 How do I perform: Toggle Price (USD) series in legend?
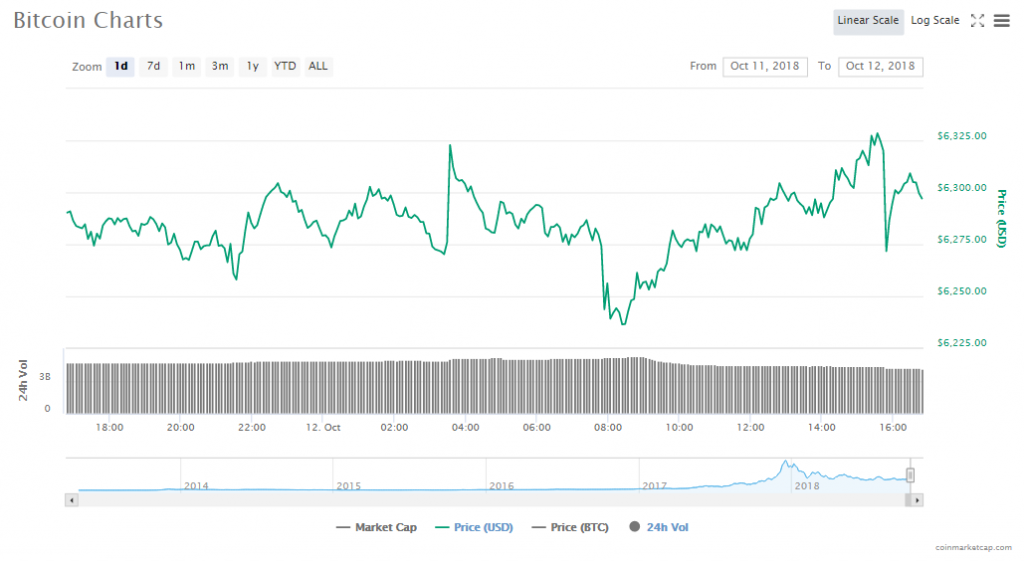pos(474,527)
